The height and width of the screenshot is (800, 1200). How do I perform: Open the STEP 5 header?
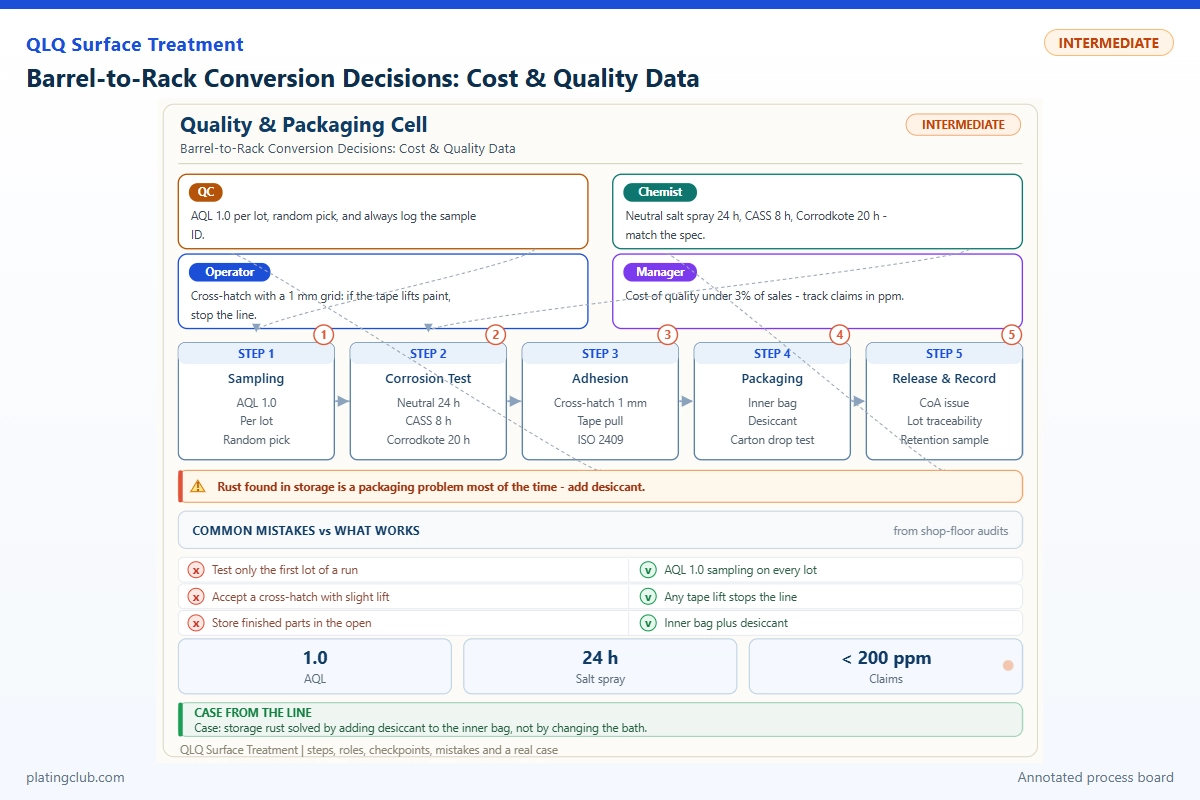point(944,354)
